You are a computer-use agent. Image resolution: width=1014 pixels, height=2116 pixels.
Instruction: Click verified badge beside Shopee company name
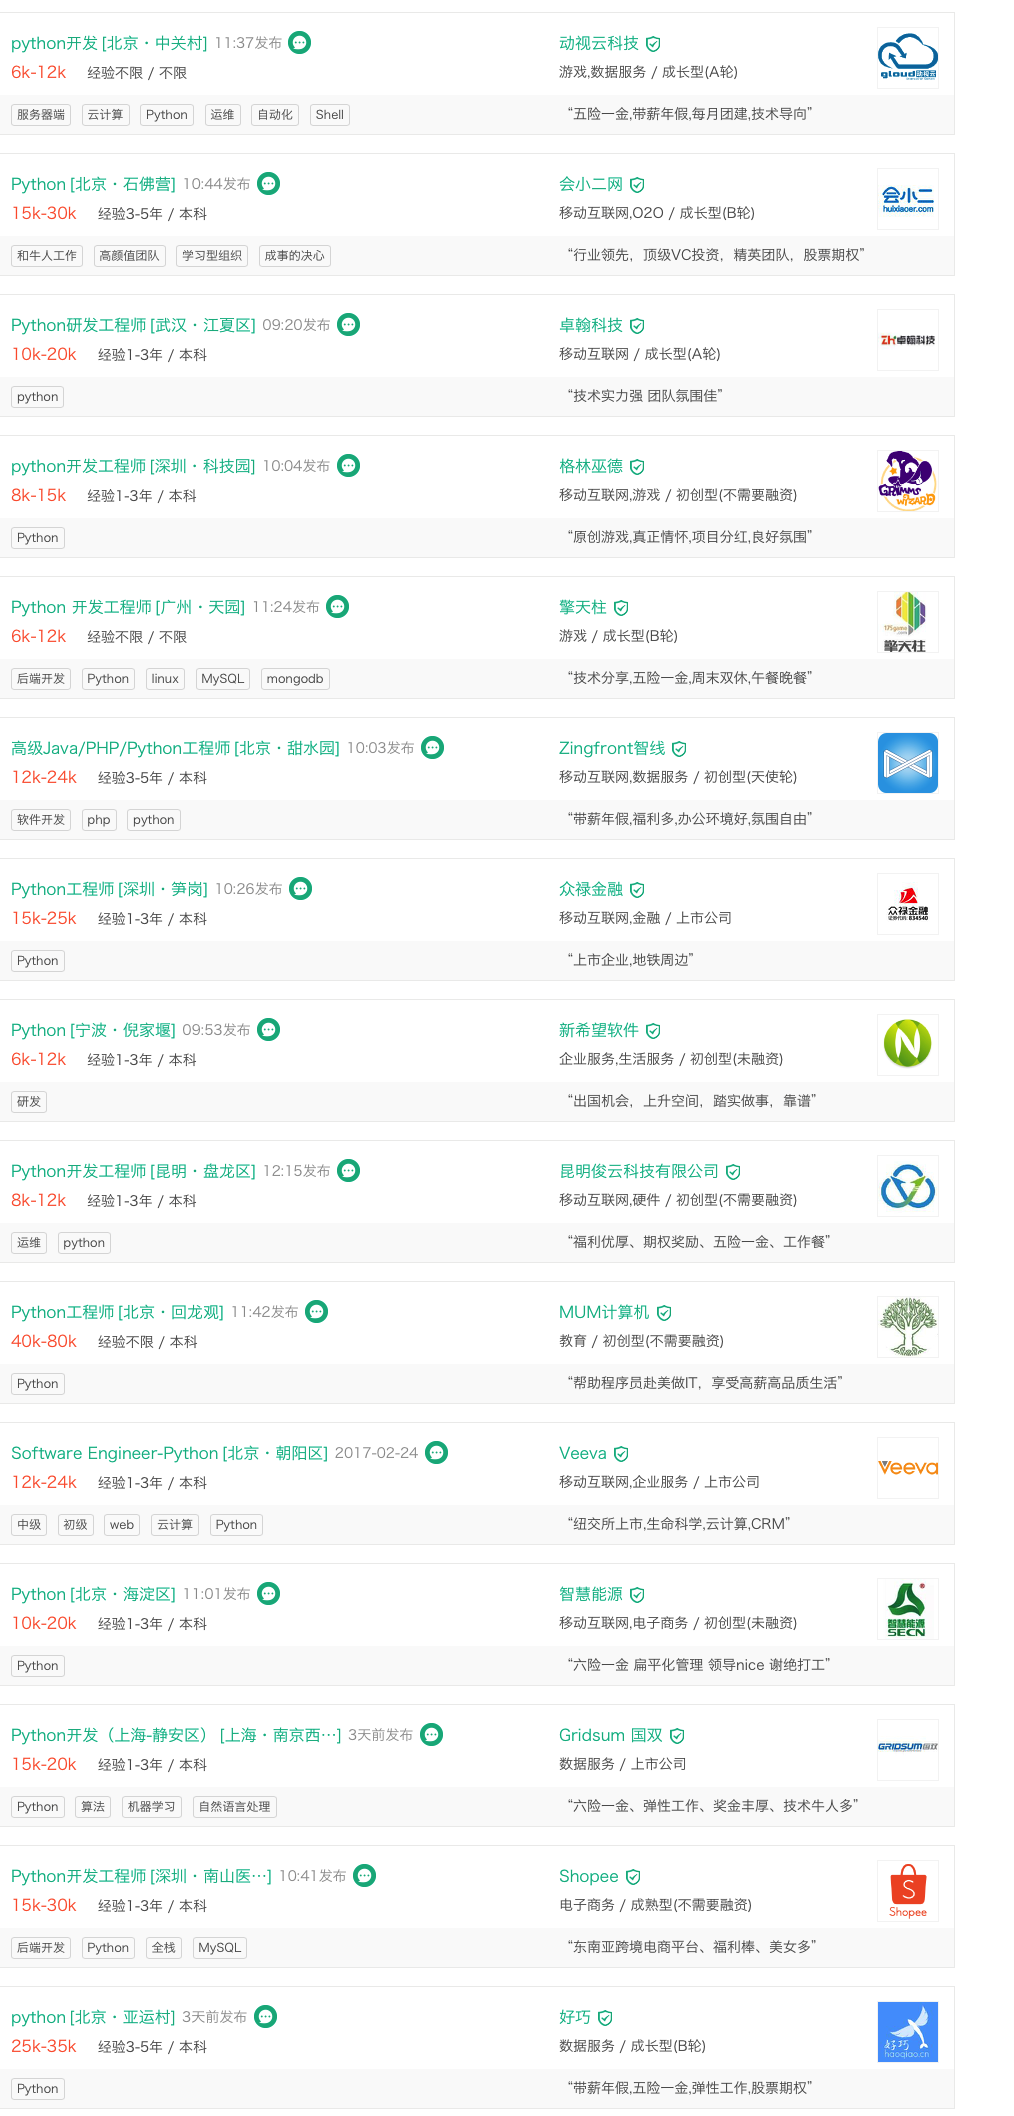(633, 1877)
